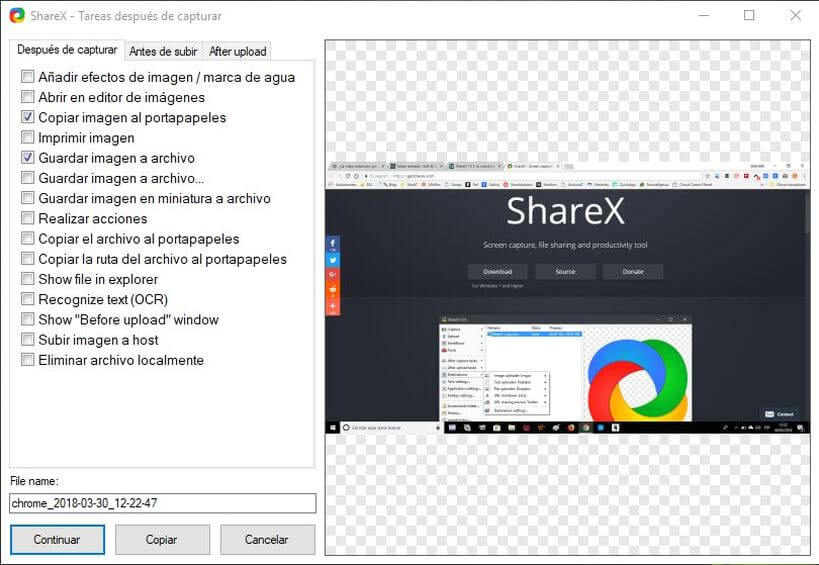Enable Subir imagen a host

28,339
